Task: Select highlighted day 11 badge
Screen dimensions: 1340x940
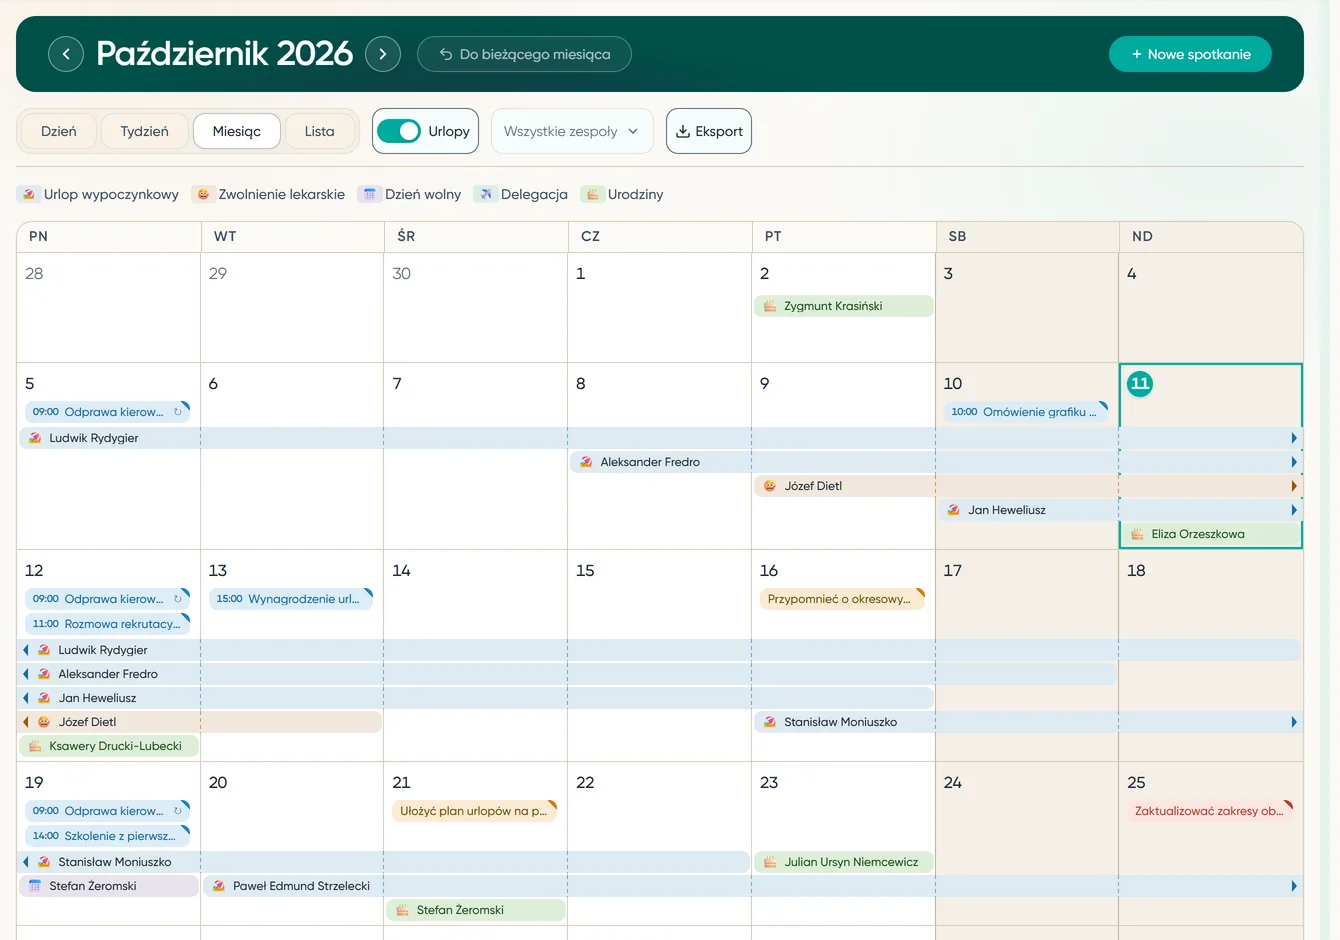Action: pos(1140,384)
